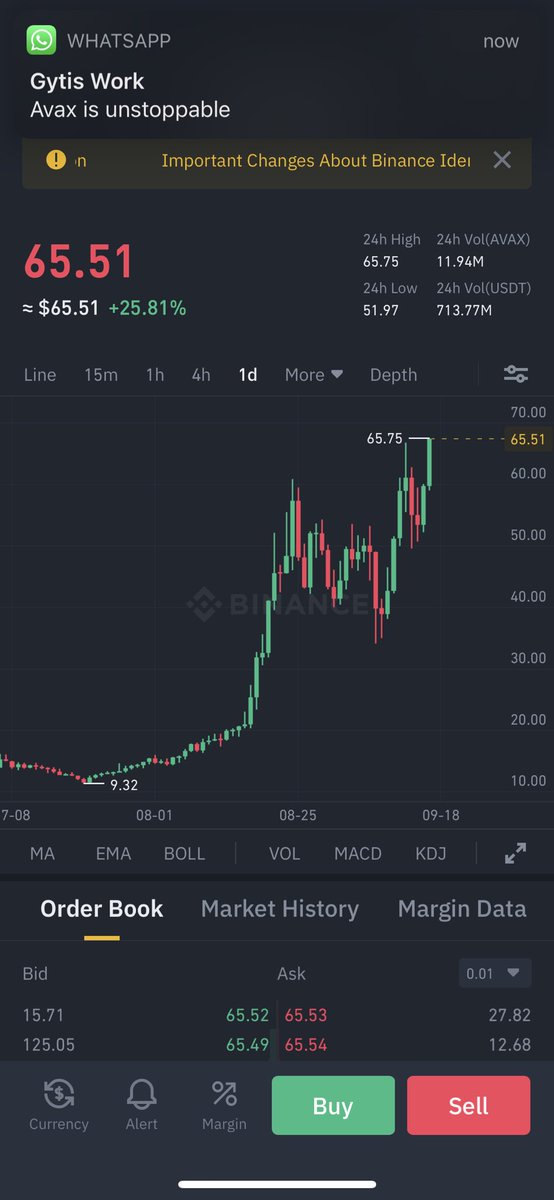Screen dimensions: 554x1200
Task: Toggle the MACD indicator
Action: point(358,853)
